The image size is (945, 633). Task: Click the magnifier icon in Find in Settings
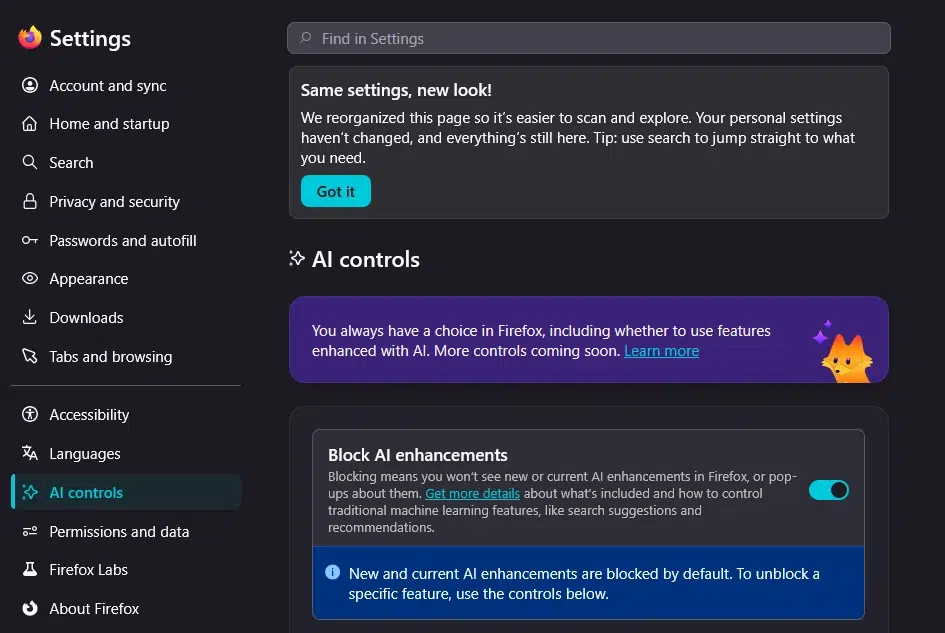coord(306,38)
